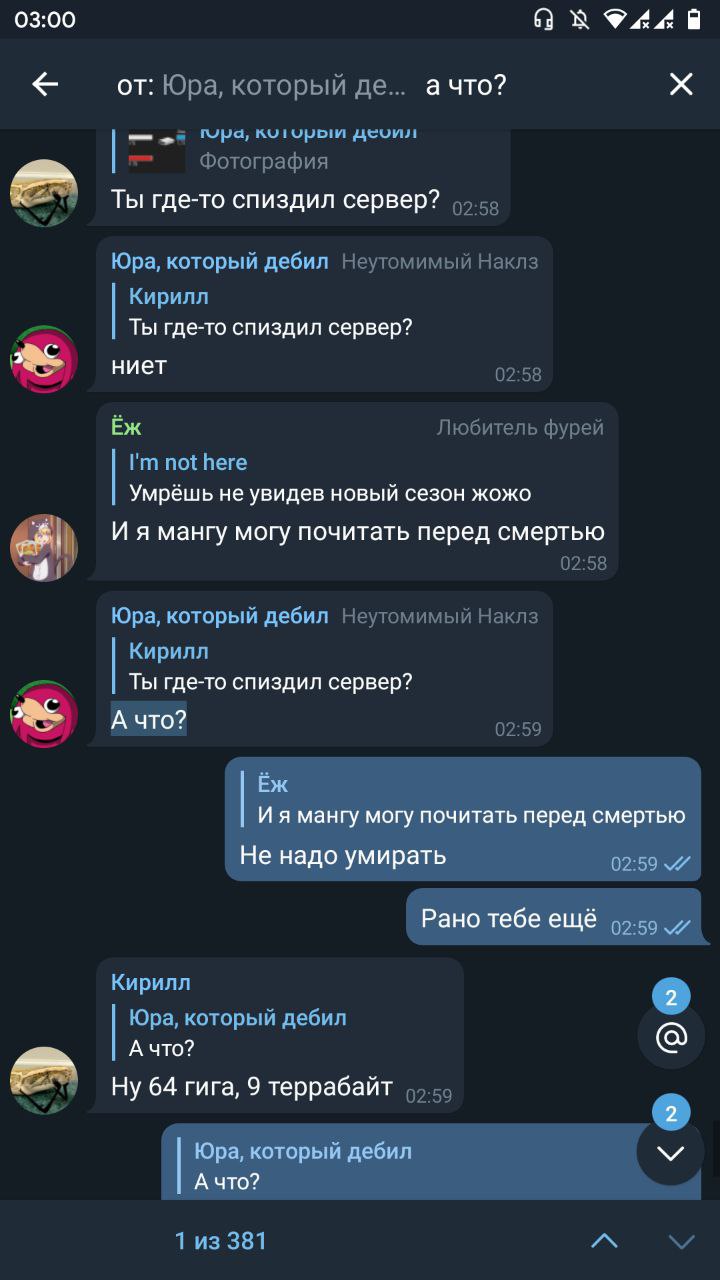Tap Knuckles avatar beside "А что?" message
The height and width of the screenshot is (1280, 720).
coord(44,714)
